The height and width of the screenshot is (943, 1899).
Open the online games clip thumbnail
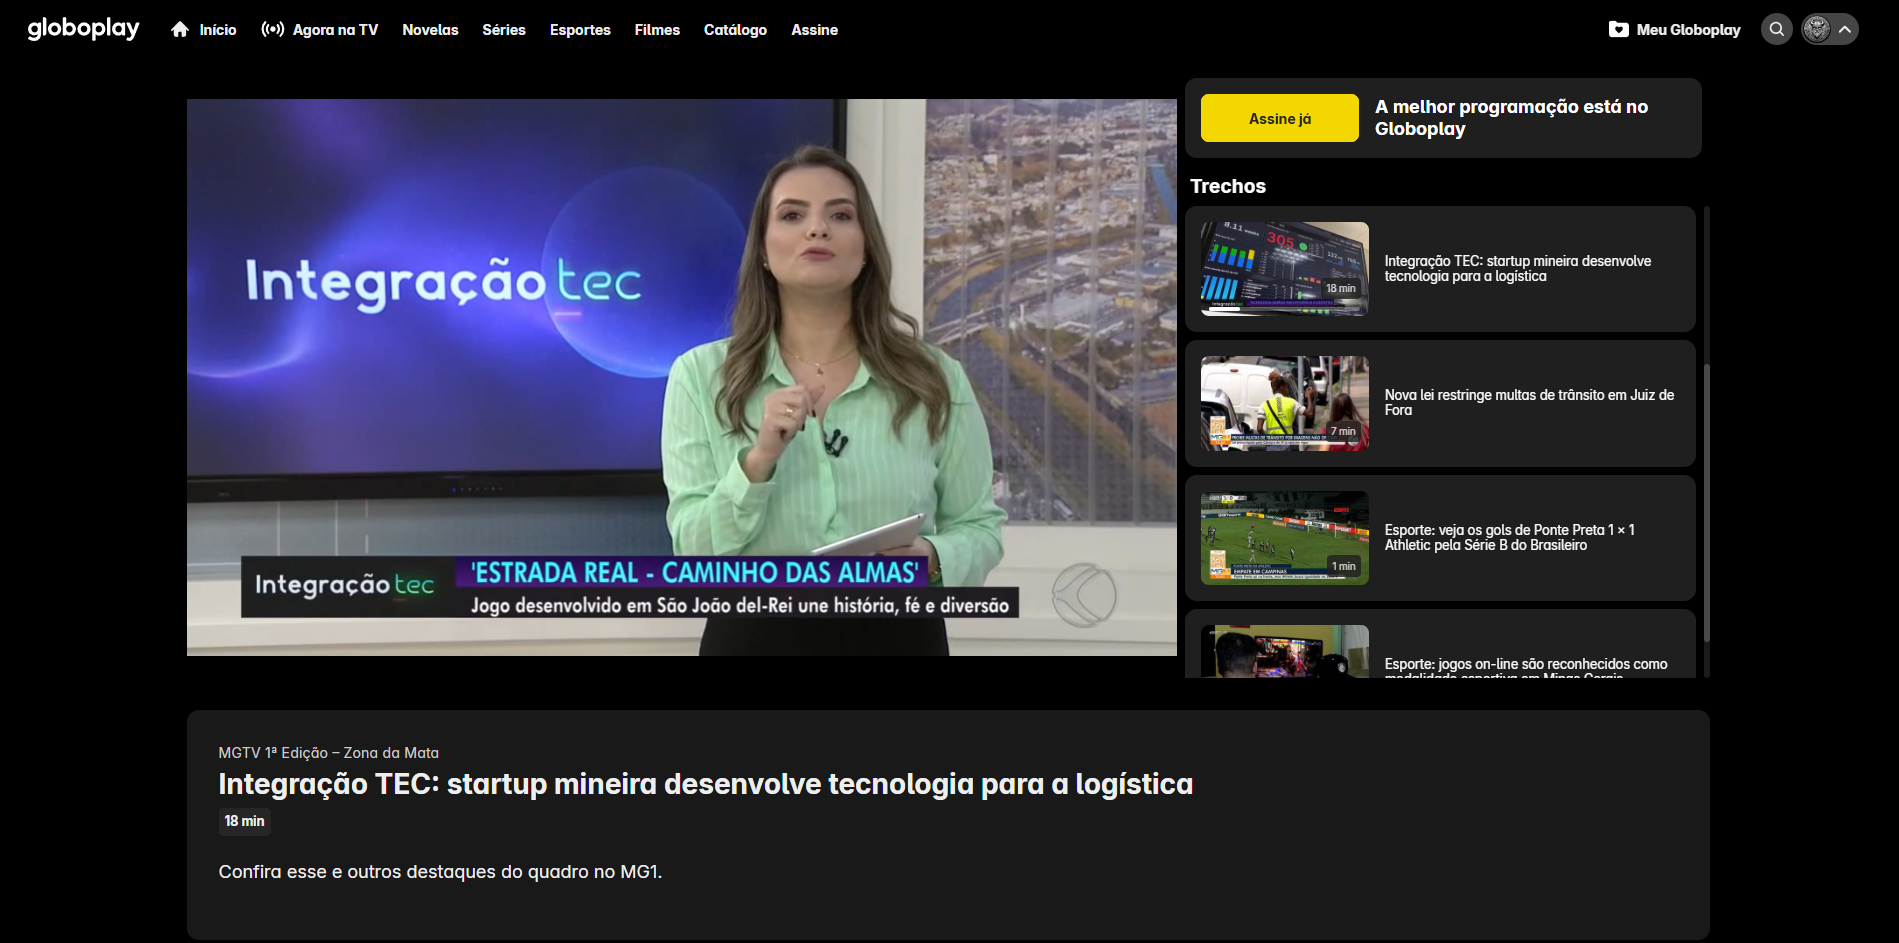click(1285, 651)
